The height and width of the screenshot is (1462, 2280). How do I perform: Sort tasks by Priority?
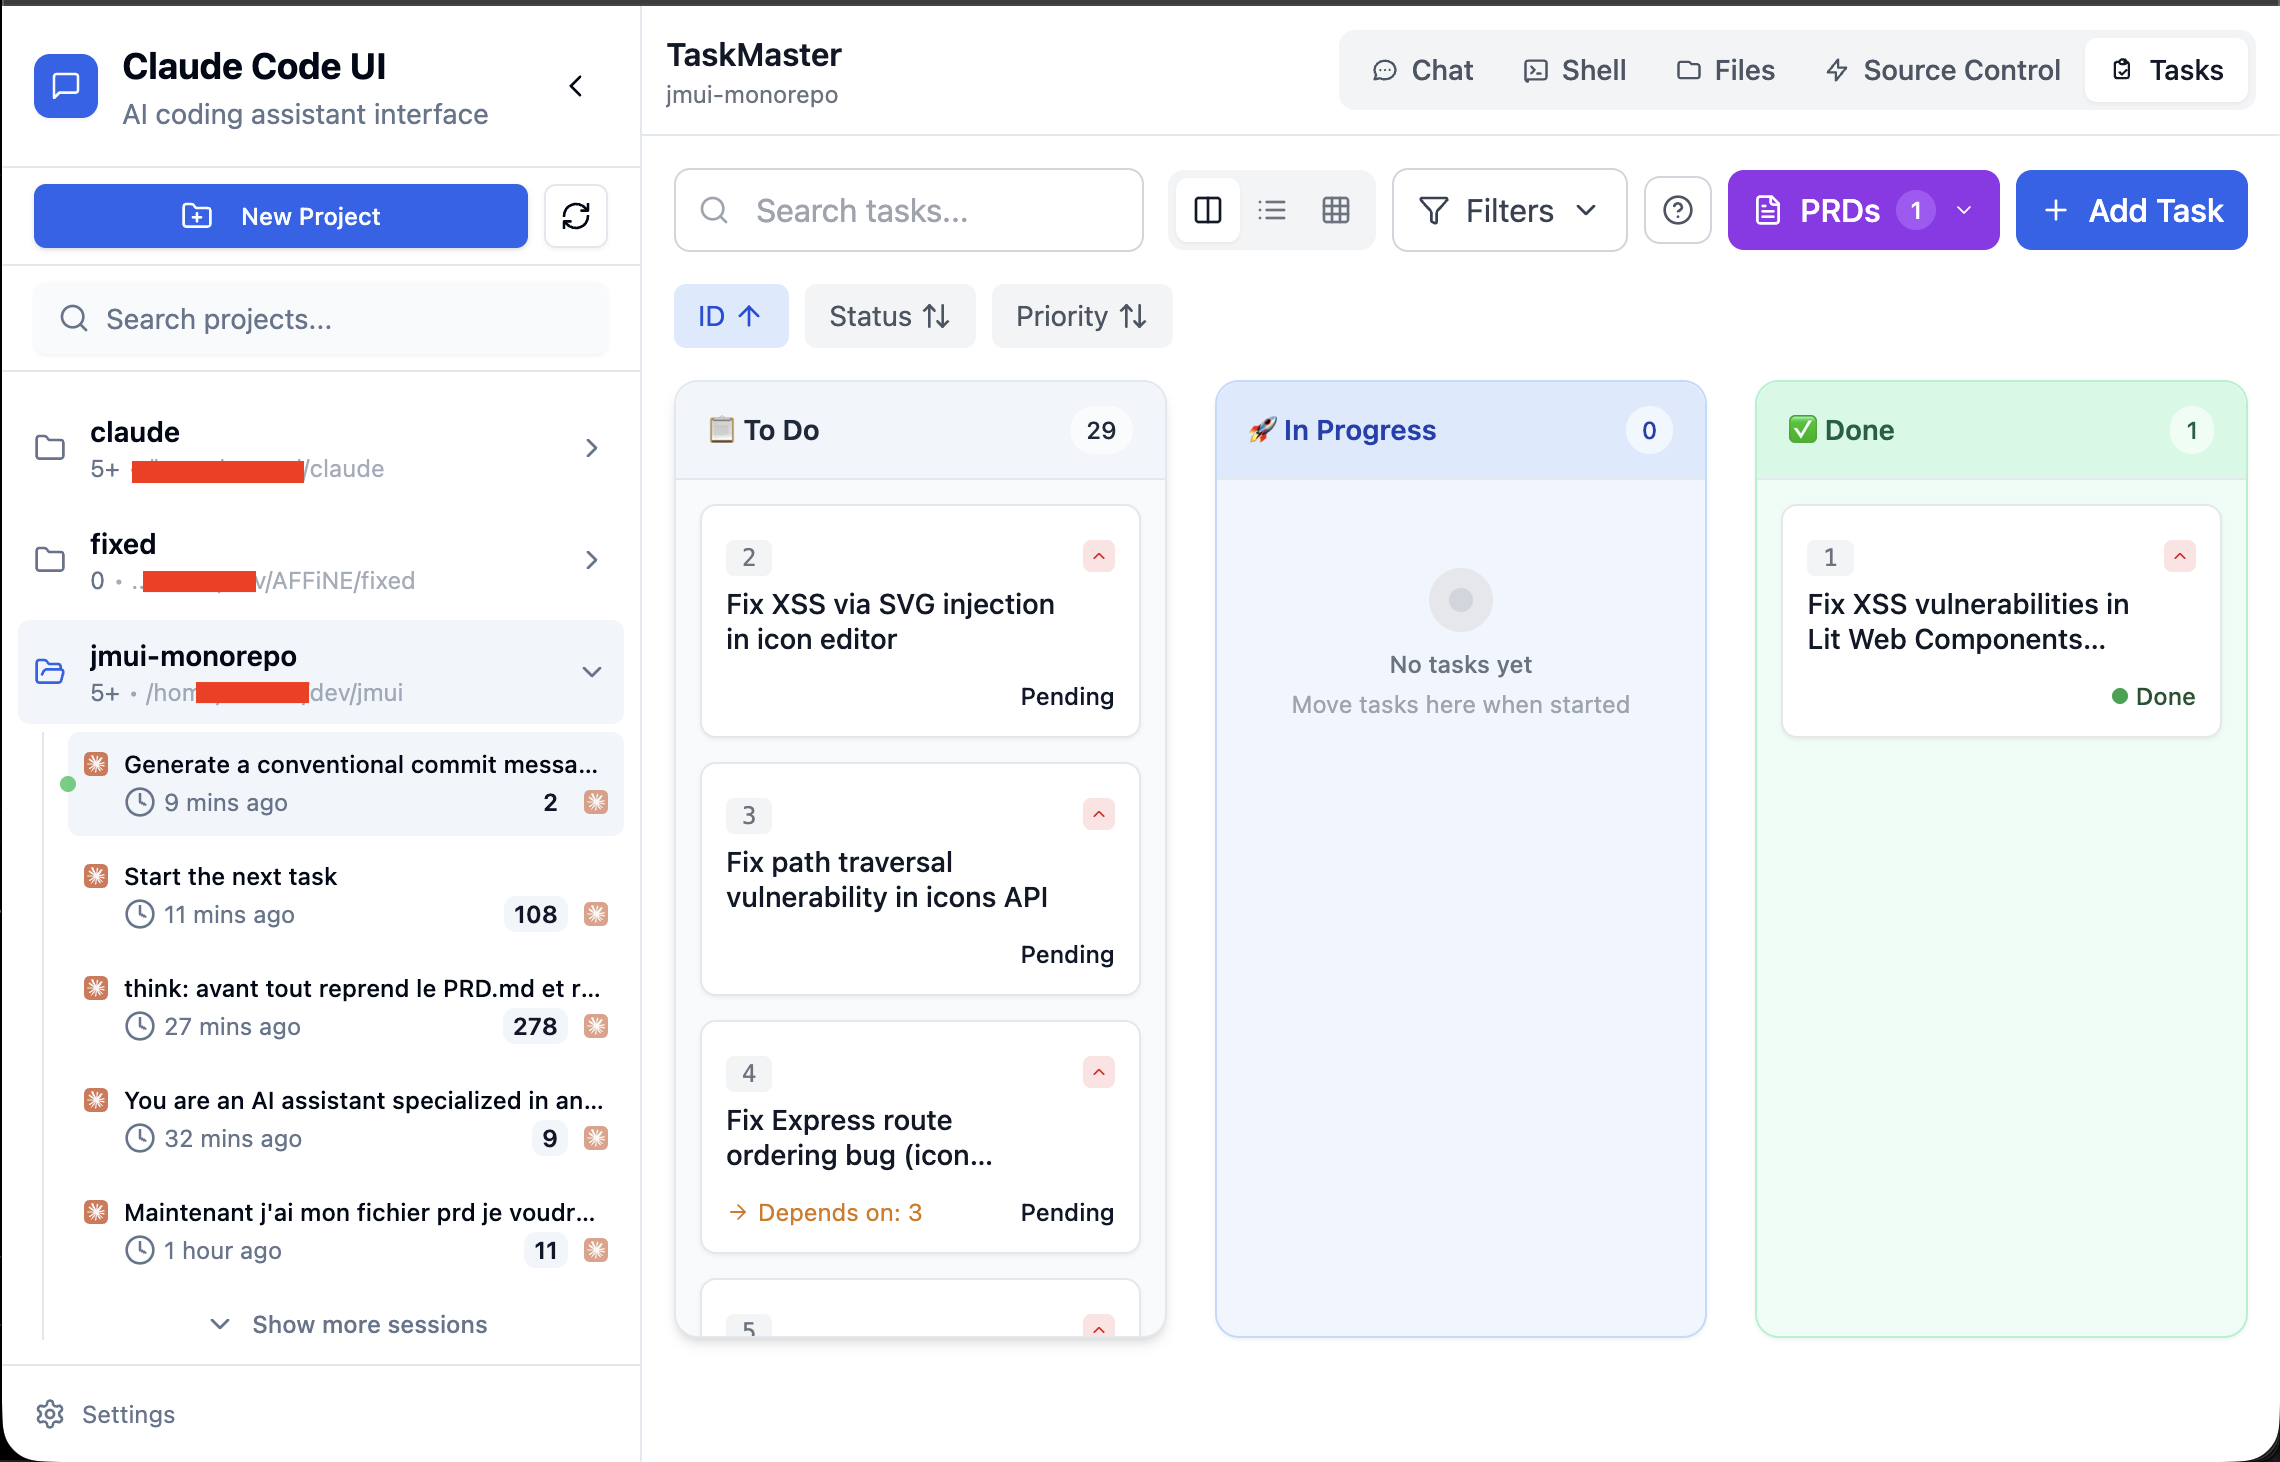pos(1081,316)
